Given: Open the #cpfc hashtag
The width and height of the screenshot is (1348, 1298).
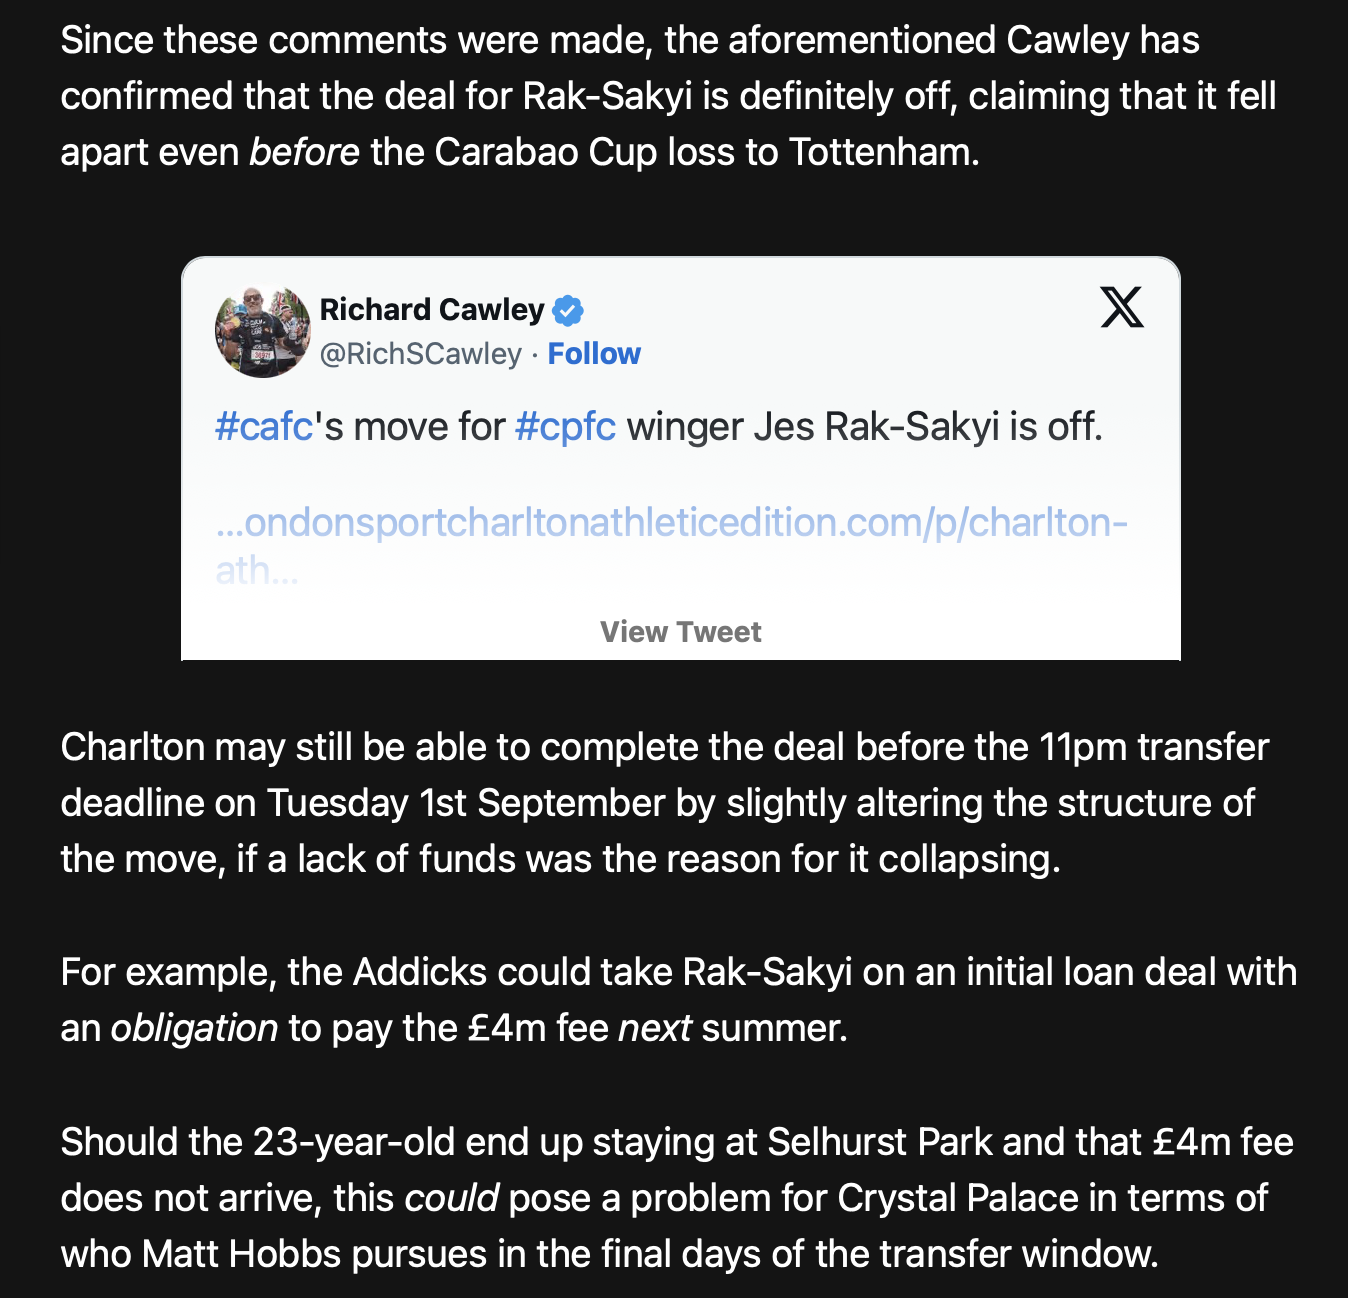Looking at the screenshot, I should pyautogui.click(x=566, y=427).
